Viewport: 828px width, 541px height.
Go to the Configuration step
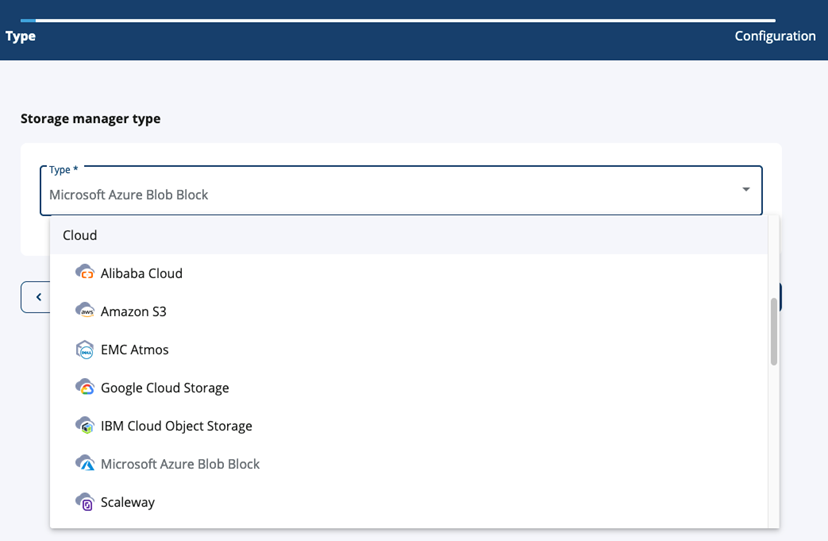[775, 36]
